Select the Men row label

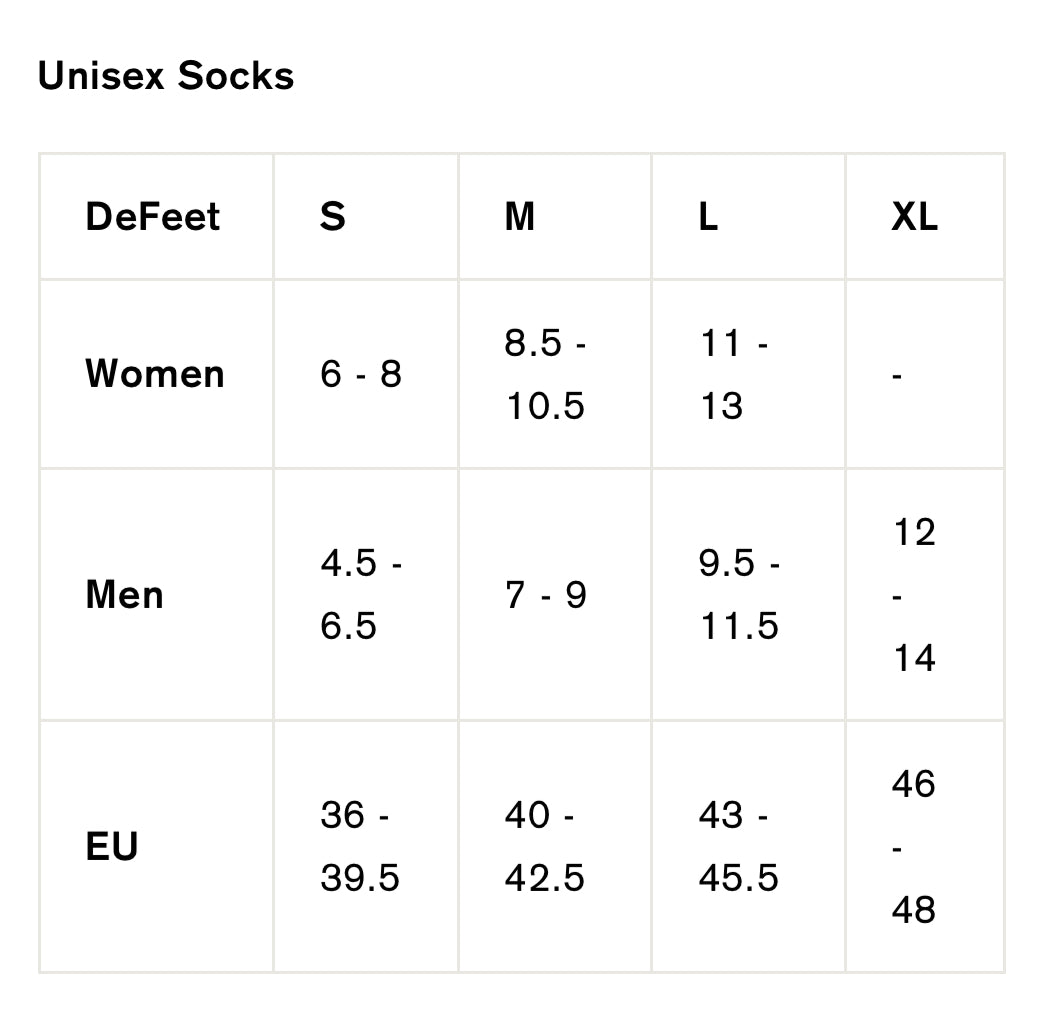[x=125, y=594]
